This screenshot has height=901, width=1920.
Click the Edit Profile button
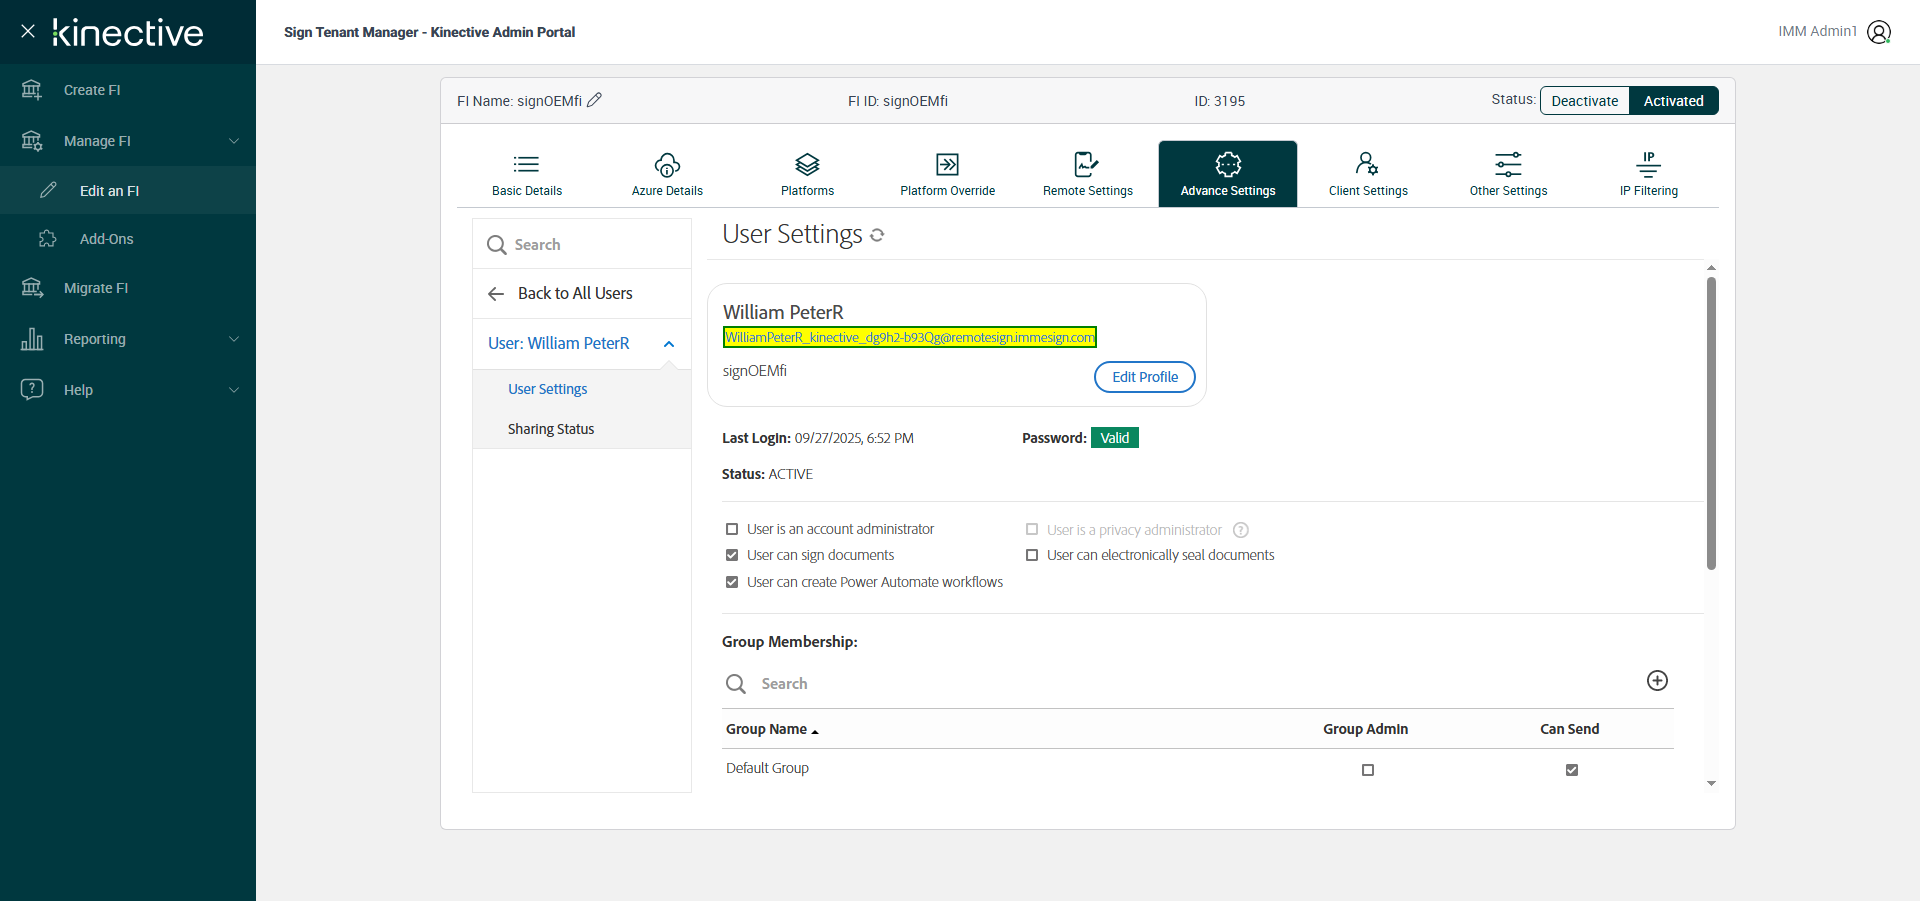1144,377
